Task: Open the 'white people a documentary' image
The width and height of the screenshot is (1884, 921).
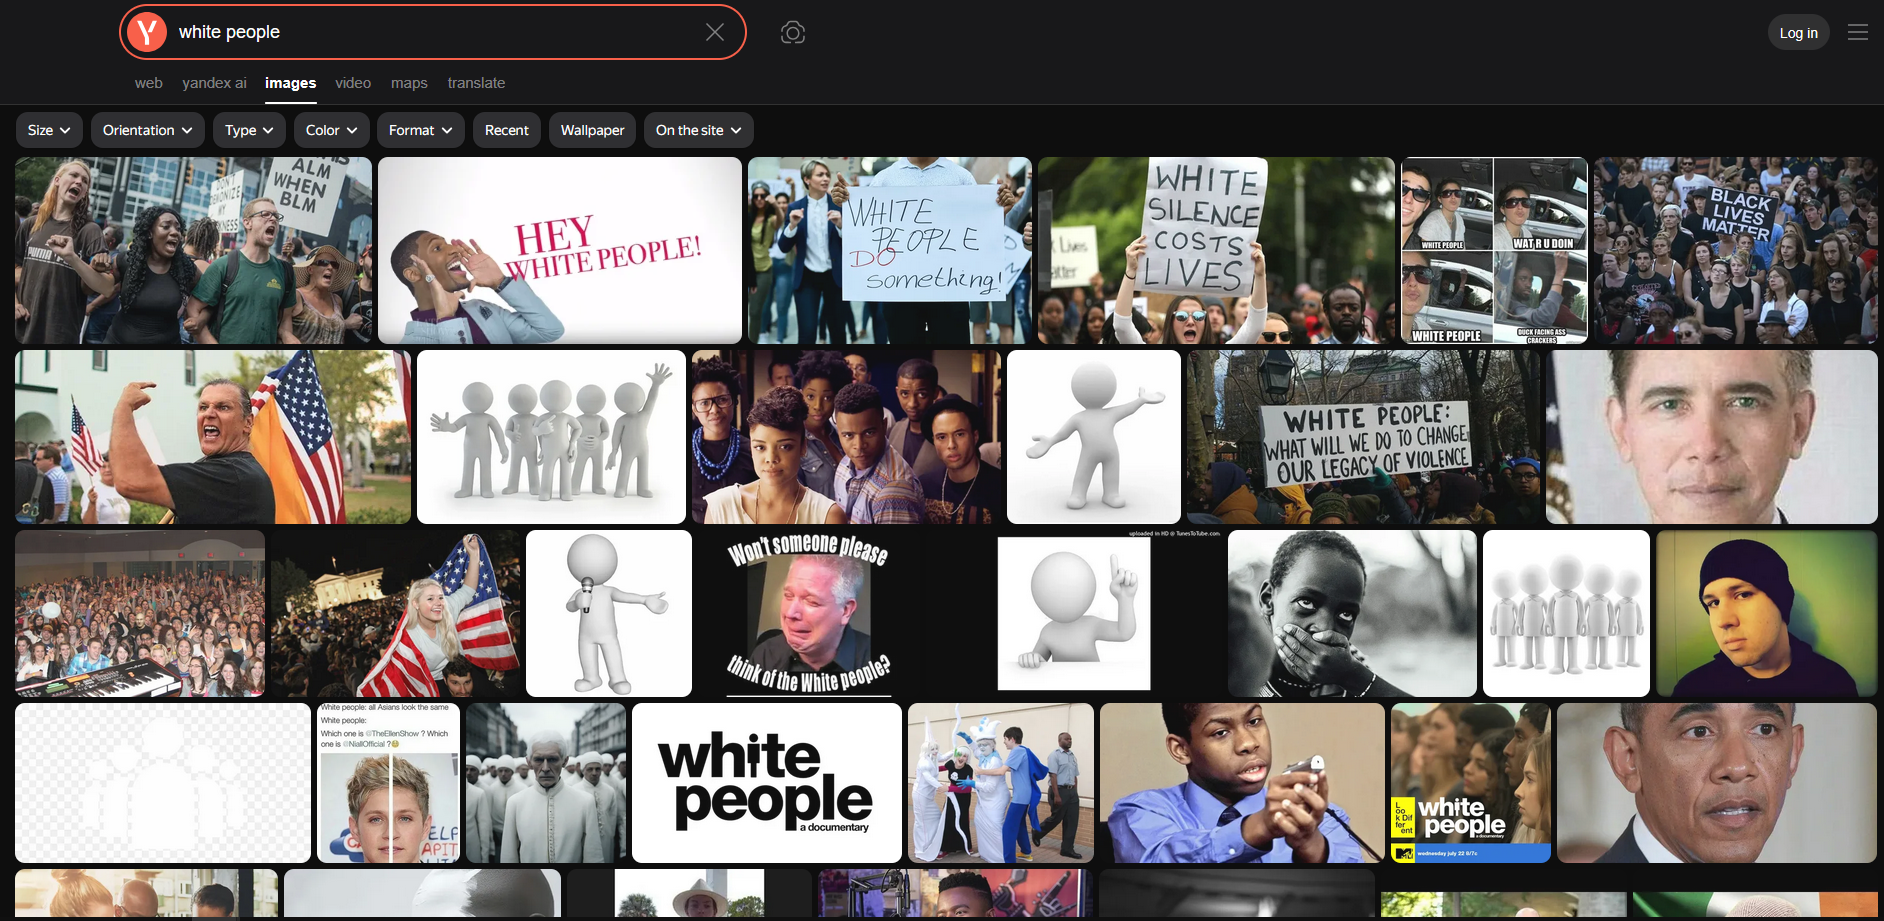Action: [767, 783]
